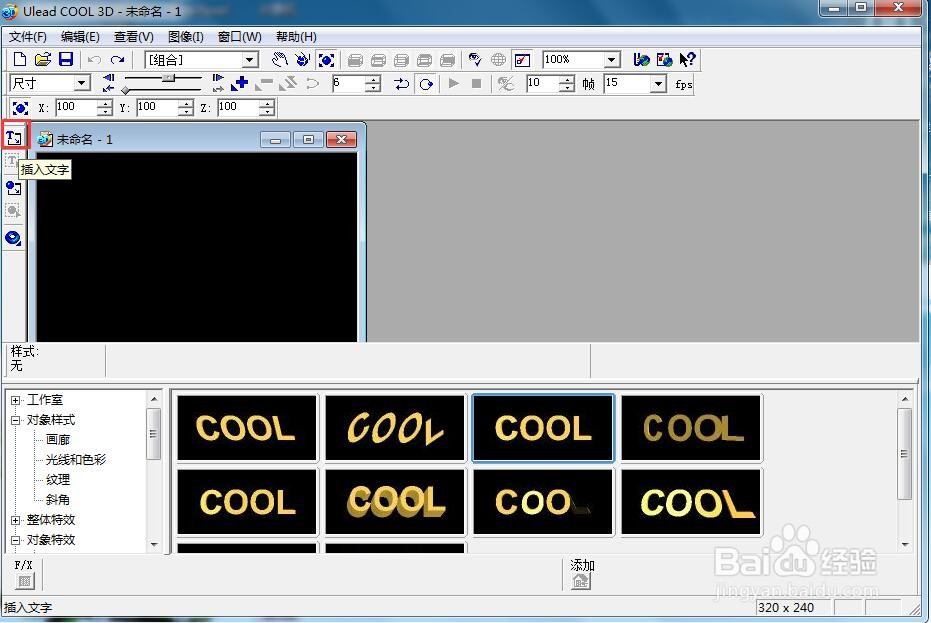Expand the 工作室 tree node

pyautogui.click(x=15, y=400)
